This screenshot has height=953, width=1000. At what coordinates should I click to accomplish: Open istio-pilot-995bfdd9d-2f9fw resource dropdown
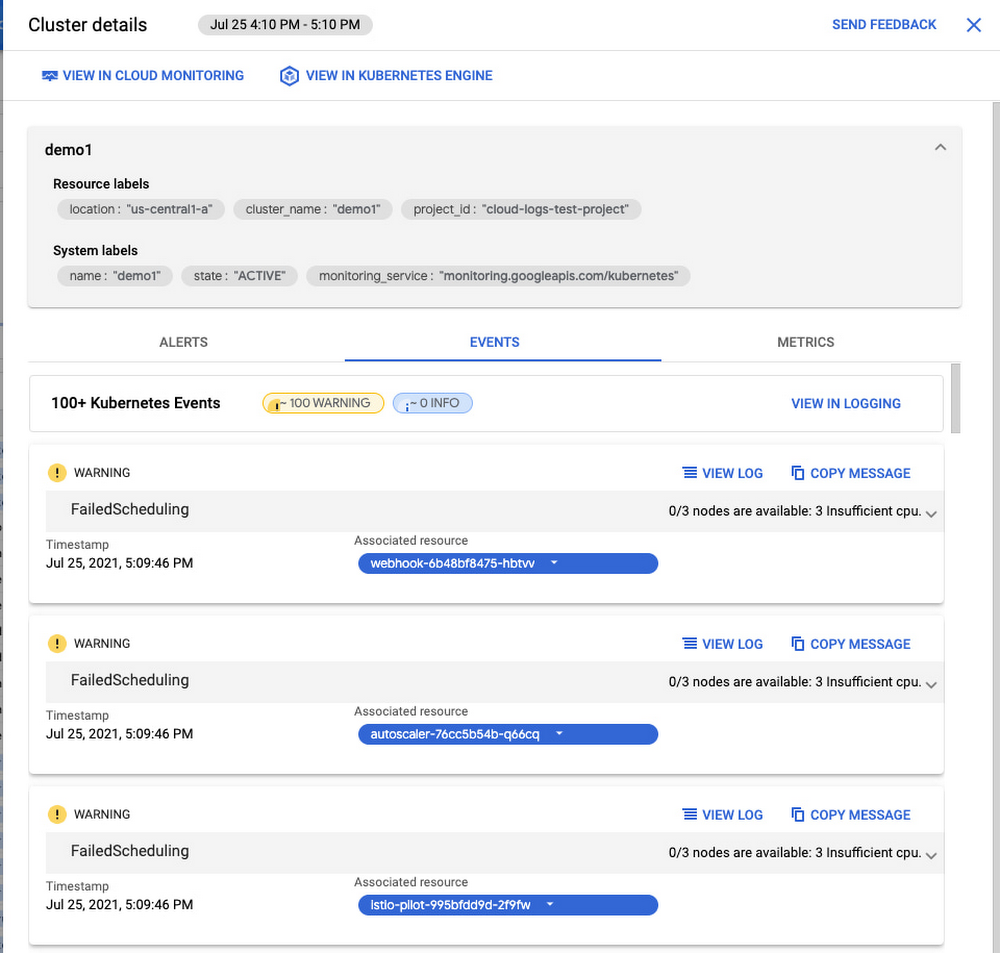(508, 905)
